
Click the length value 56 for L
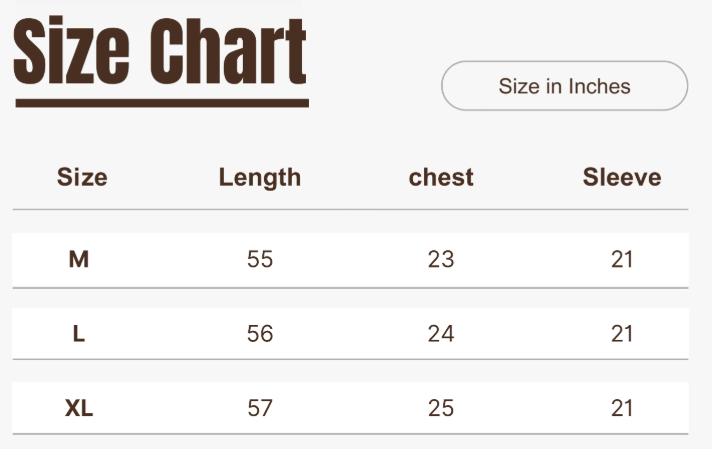(260, 334)
